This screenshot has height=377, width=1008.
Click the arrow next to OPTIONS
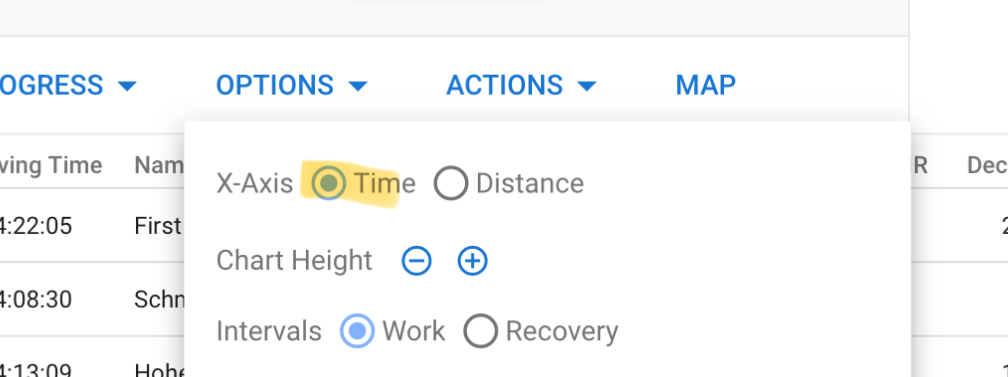pos(357,86)
